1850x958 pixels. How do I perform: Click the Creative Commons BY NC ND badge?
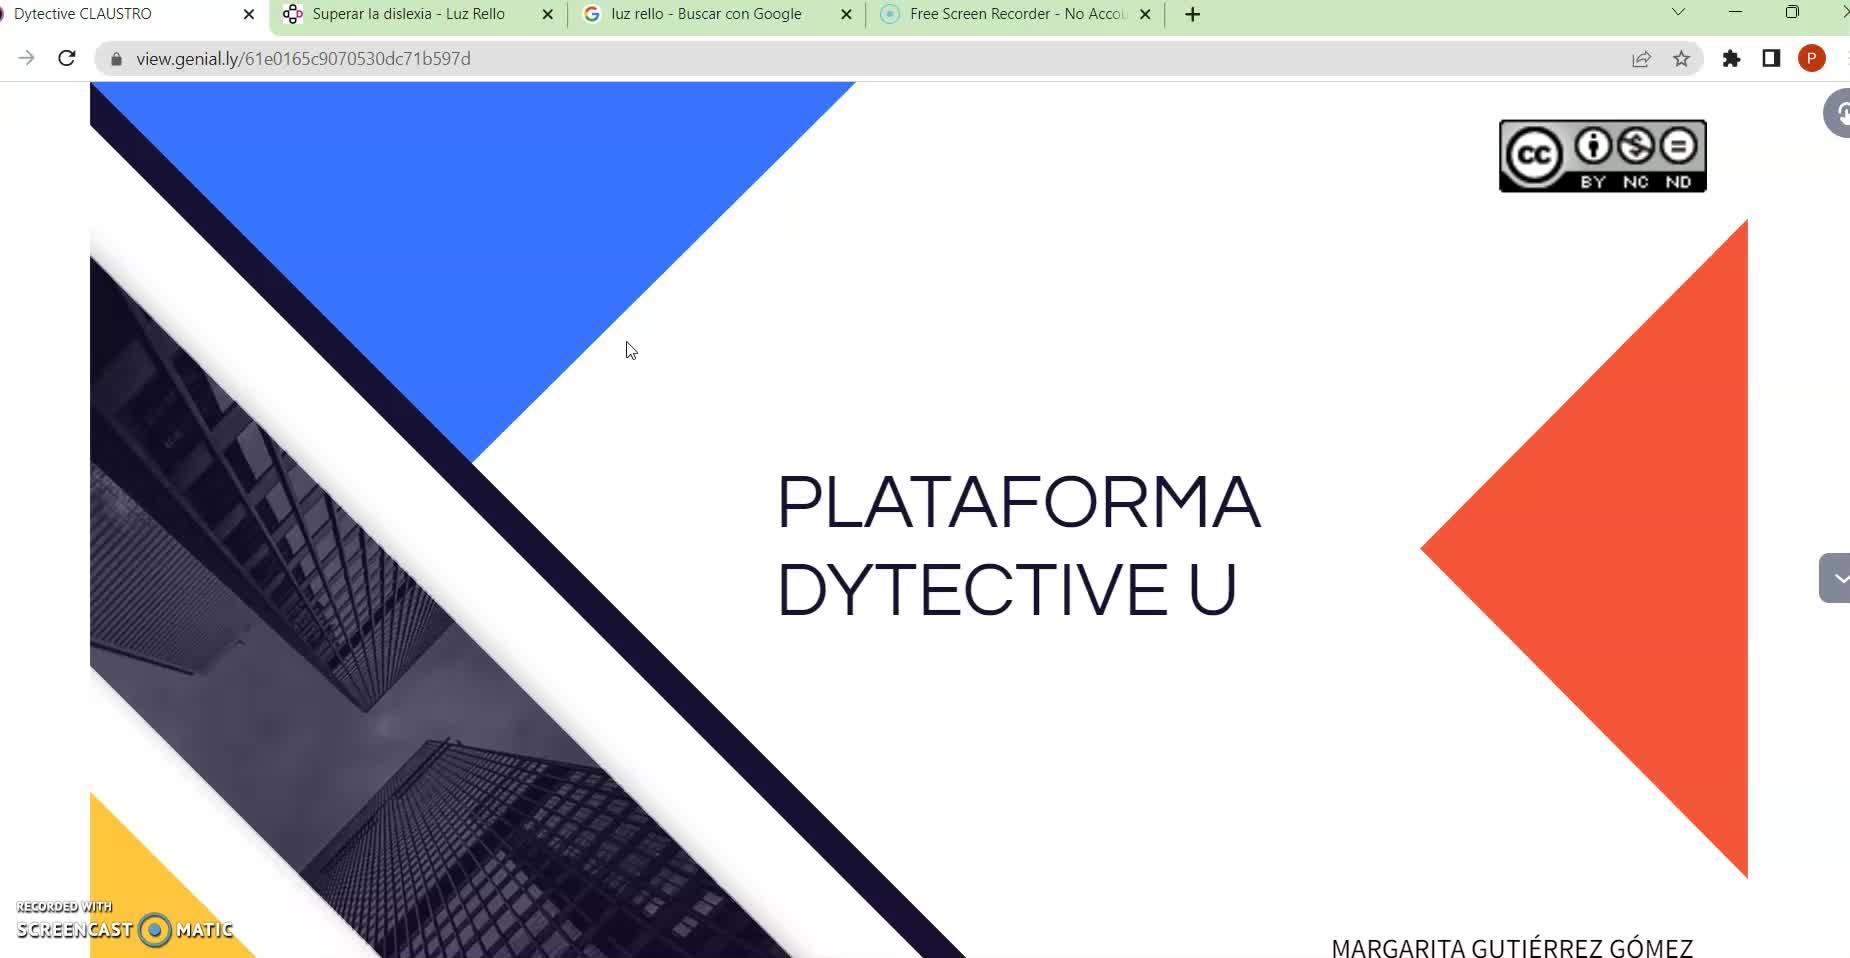(x=1602, y=156)
